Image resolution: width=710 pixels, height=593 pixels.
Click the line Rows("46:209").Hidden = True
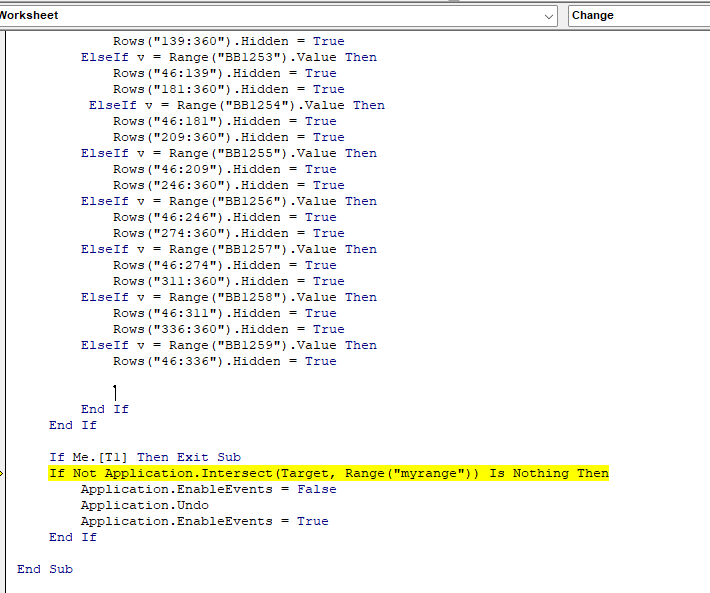coord(225,169)
